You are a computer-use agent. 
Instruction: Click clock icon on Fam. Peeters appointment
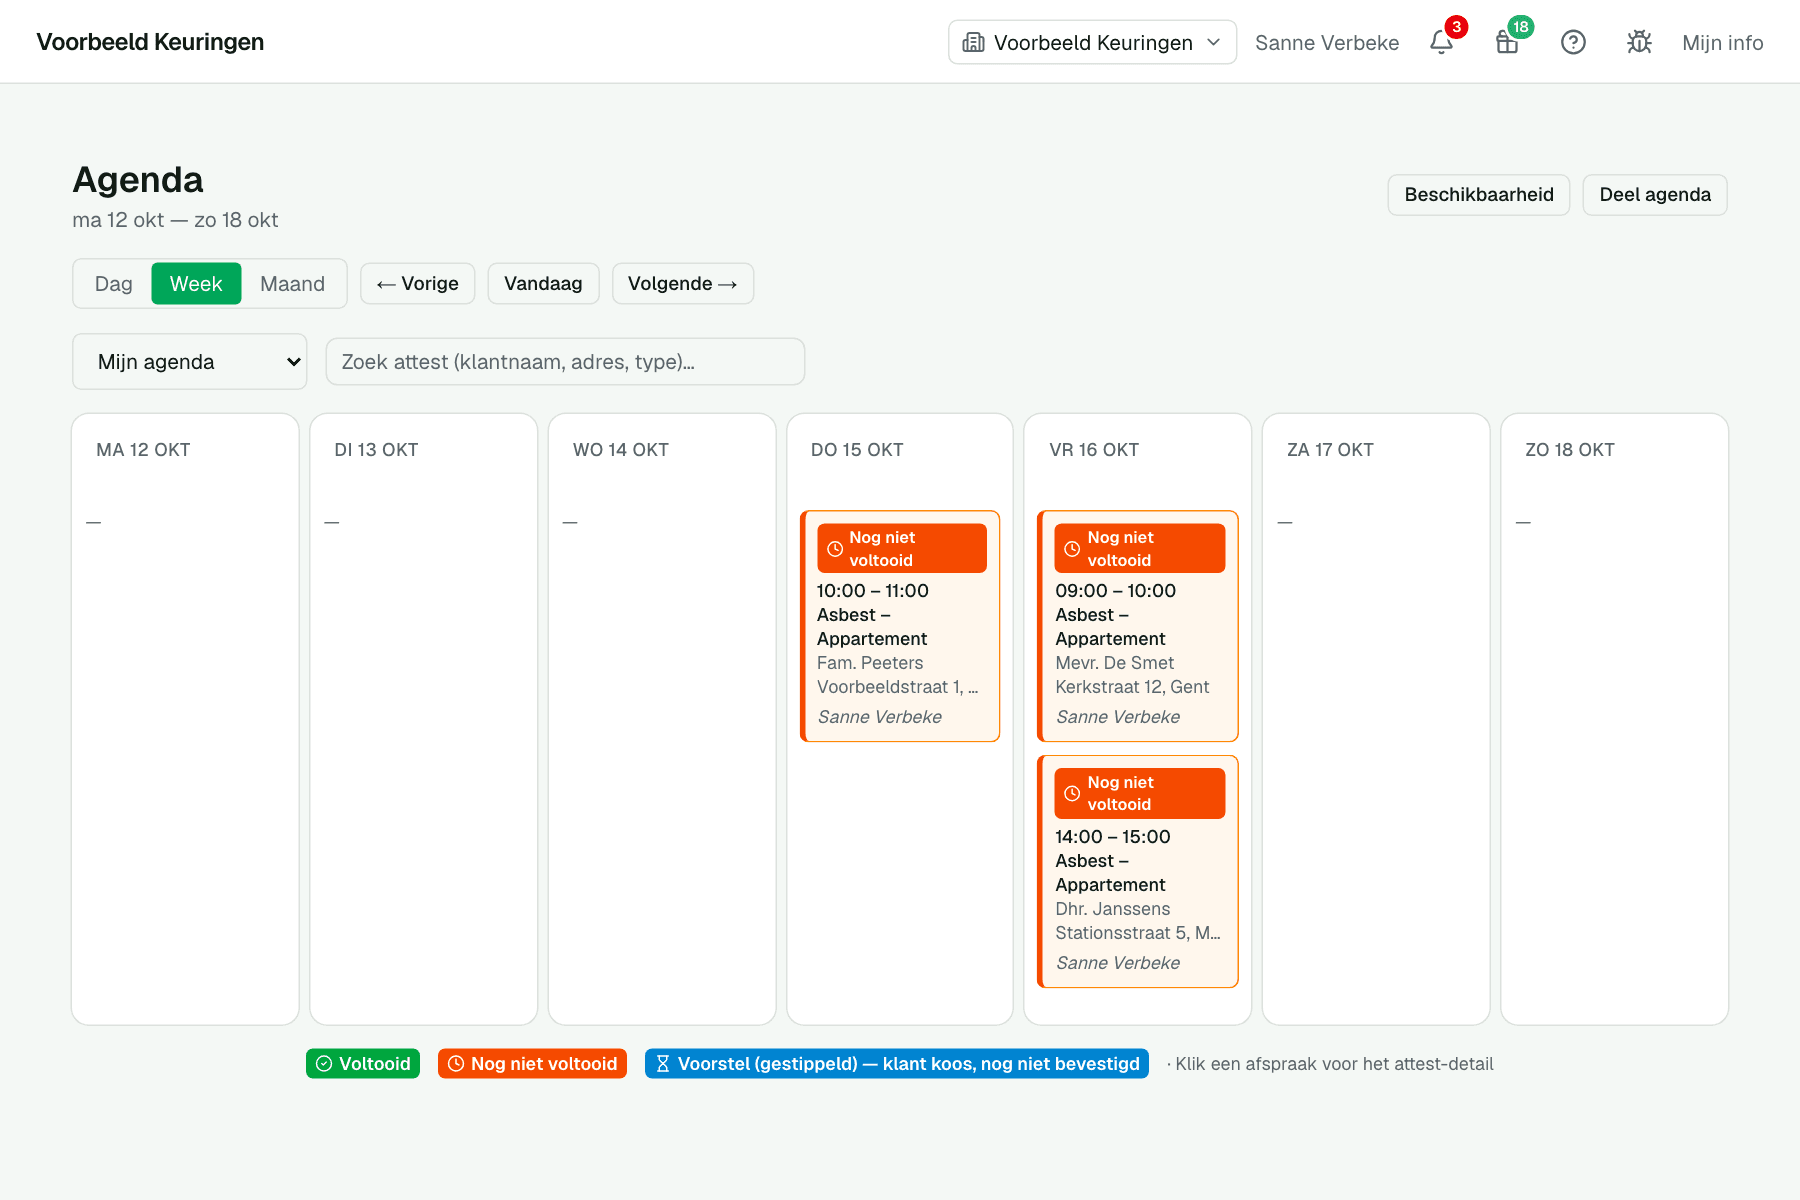835,549
